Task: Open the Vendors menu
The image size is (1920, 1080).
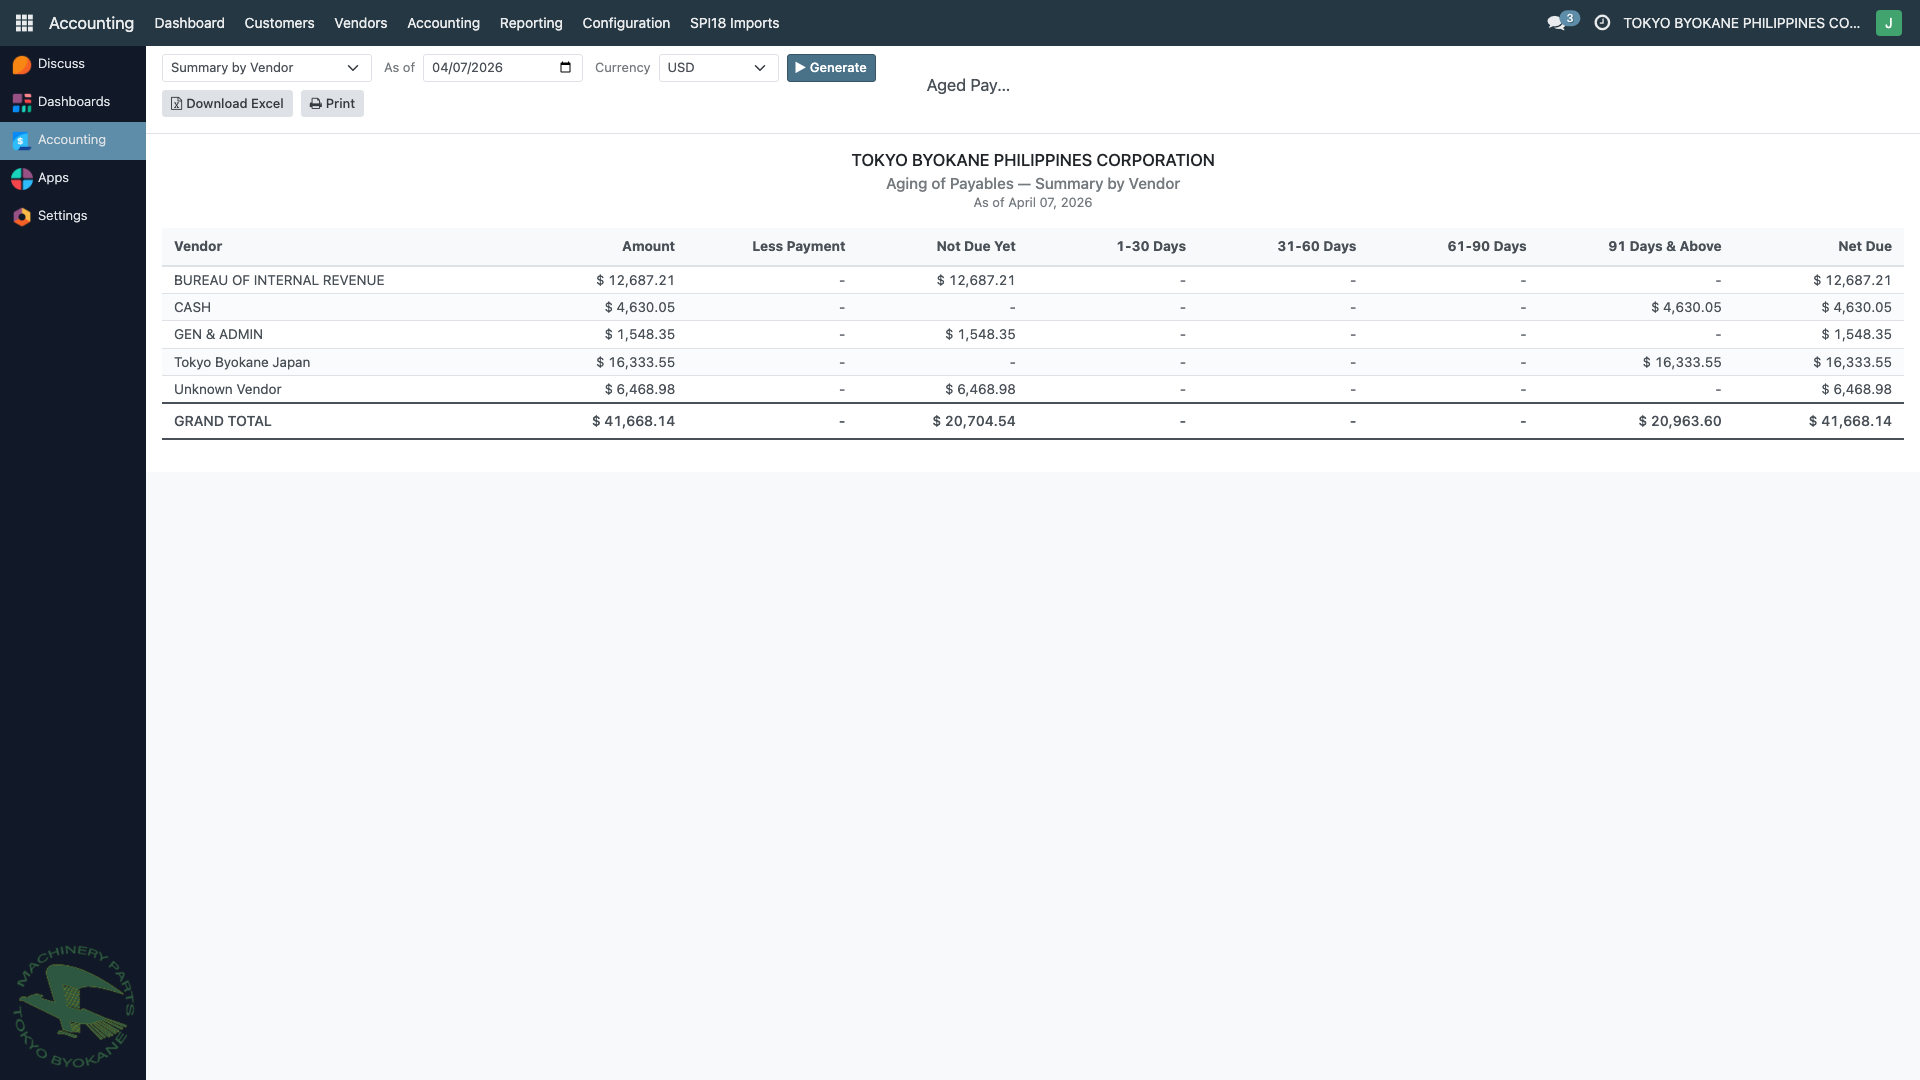Action: (x=360, y=23)
